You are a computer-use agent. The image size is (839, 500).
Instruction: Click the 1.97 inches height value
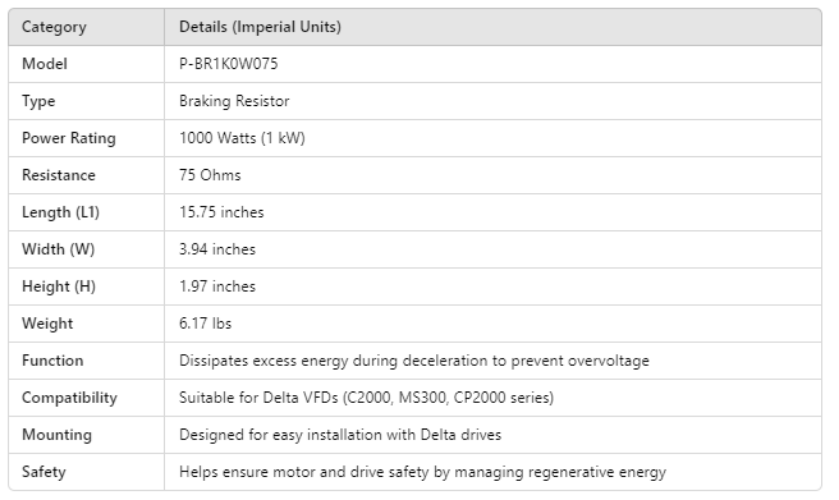coord(217,286)
